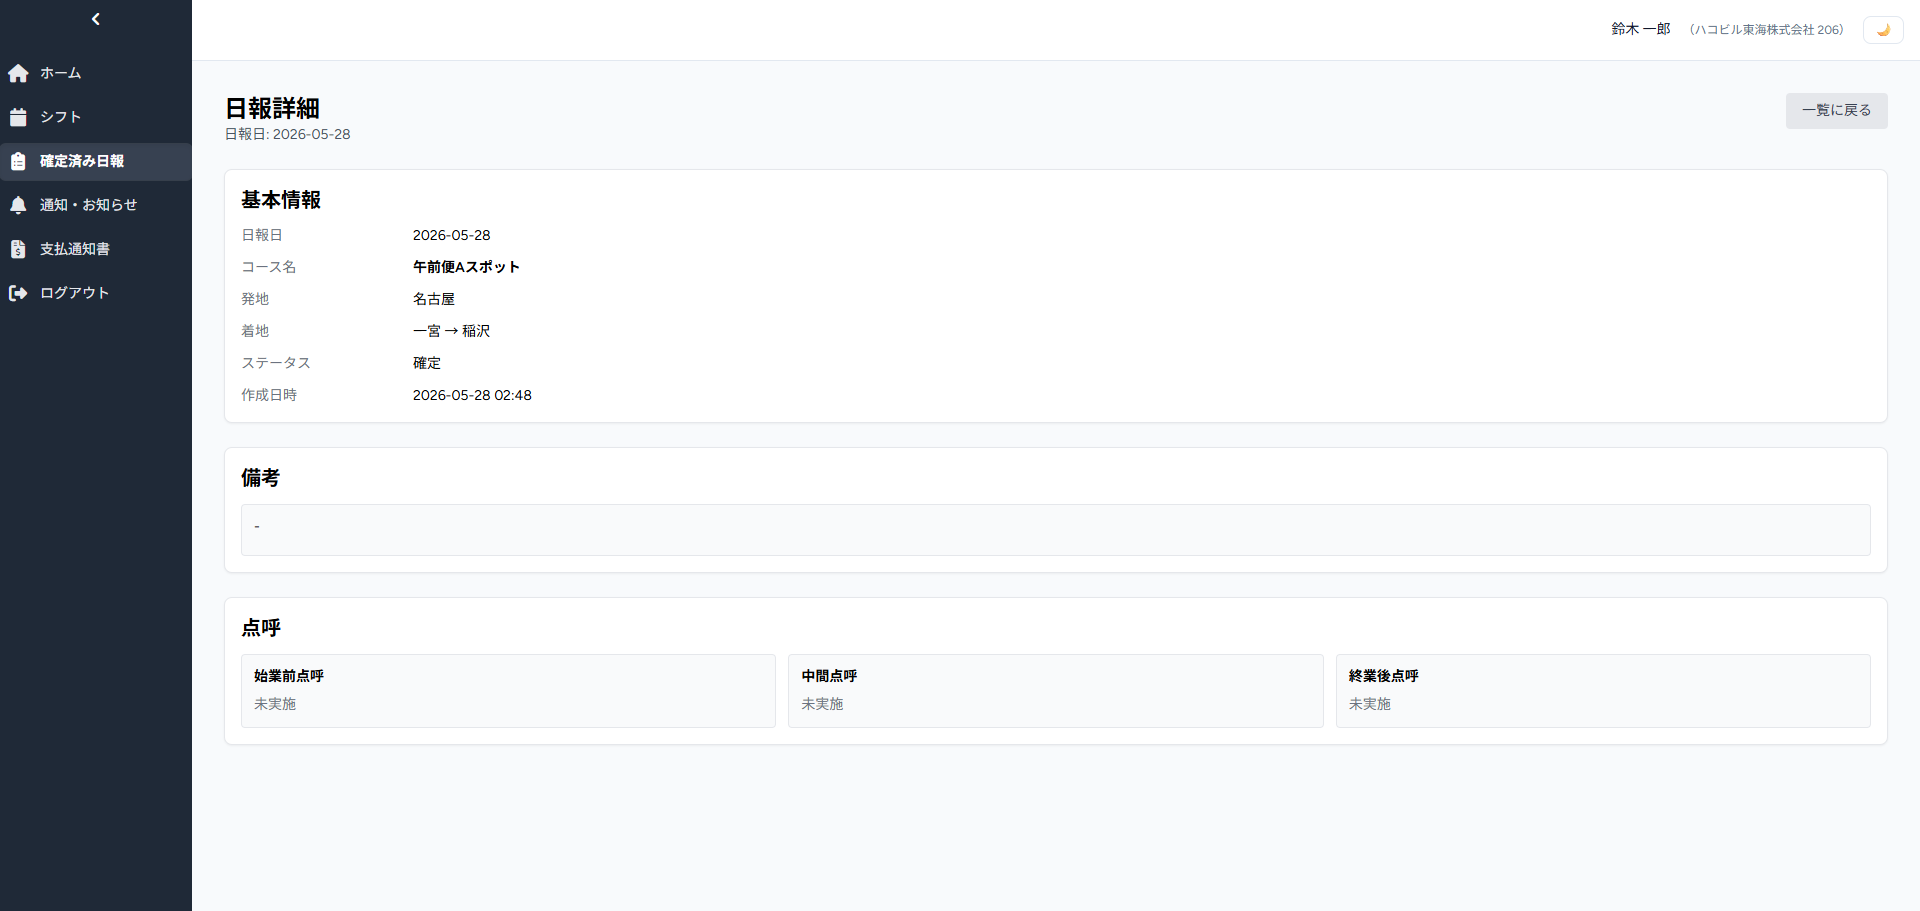Click the 基本情報 section heading
Image resolution: width=1920 pixels, height=911 pixels.
tap(281, 200)
